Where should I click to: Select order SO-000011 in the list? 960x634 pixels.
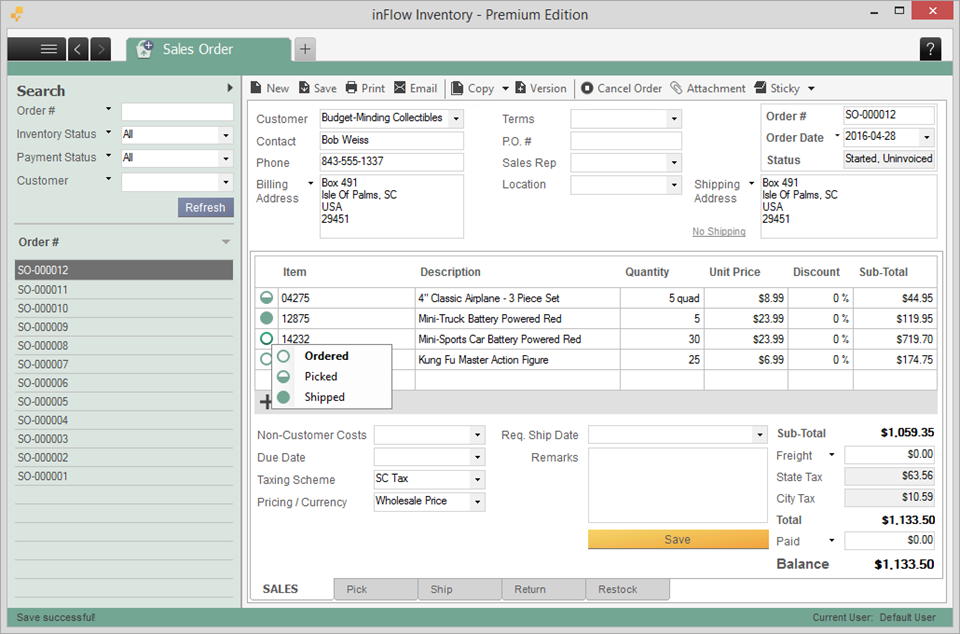click(x=124, y=289)
